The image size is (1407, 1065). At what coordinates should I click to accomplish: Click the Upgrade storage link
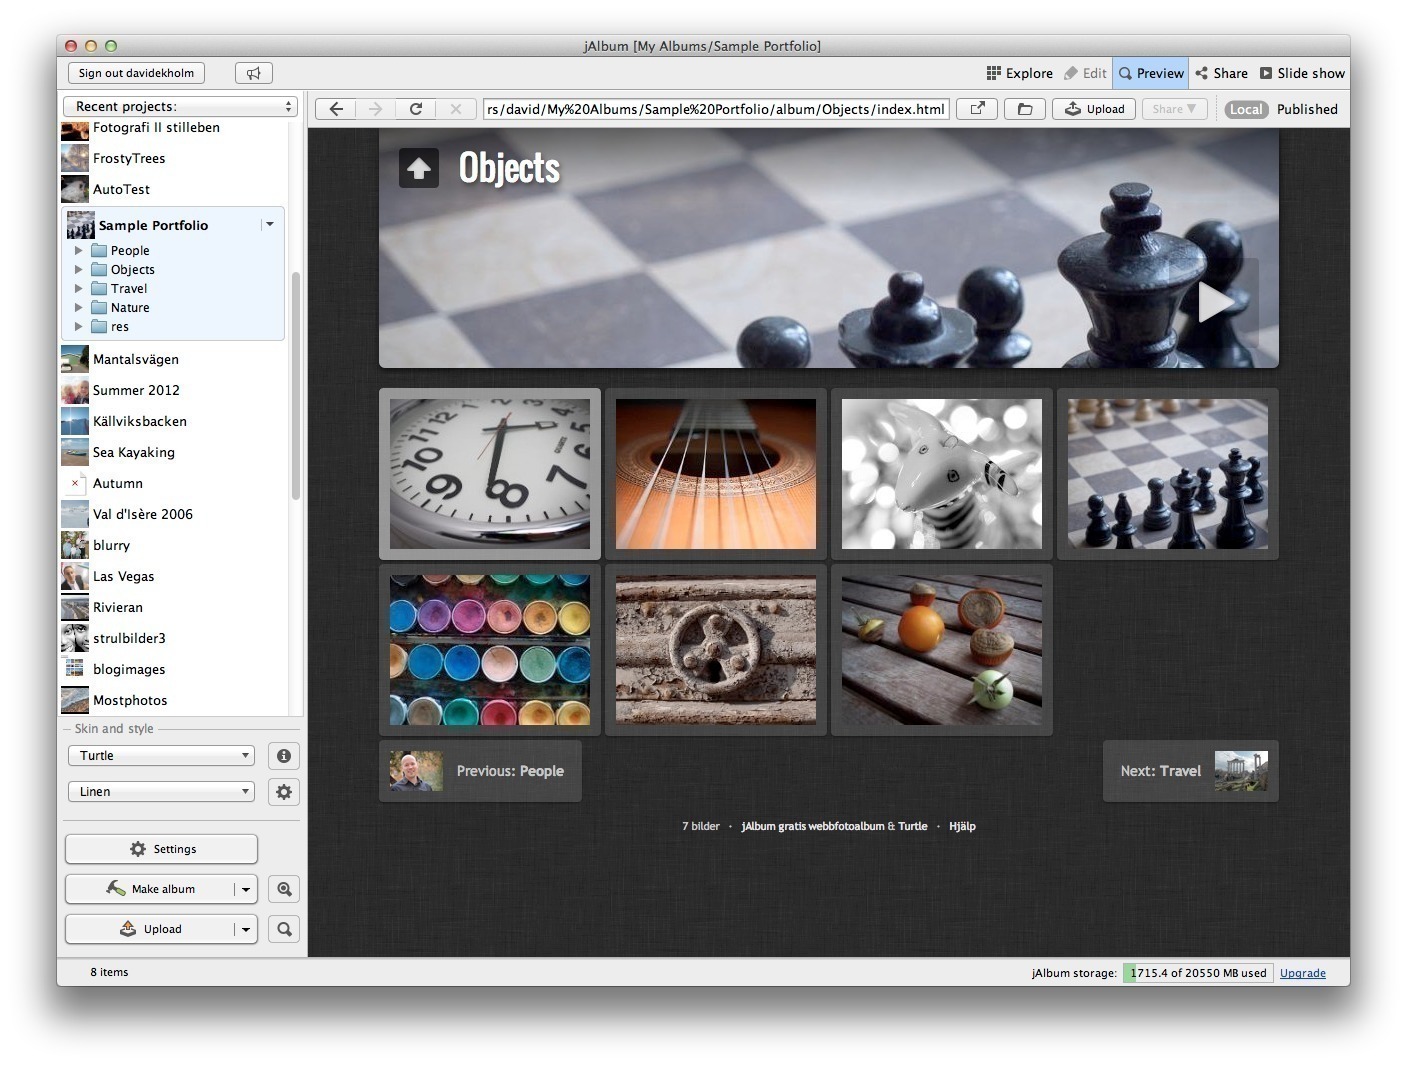point(1302,973)
